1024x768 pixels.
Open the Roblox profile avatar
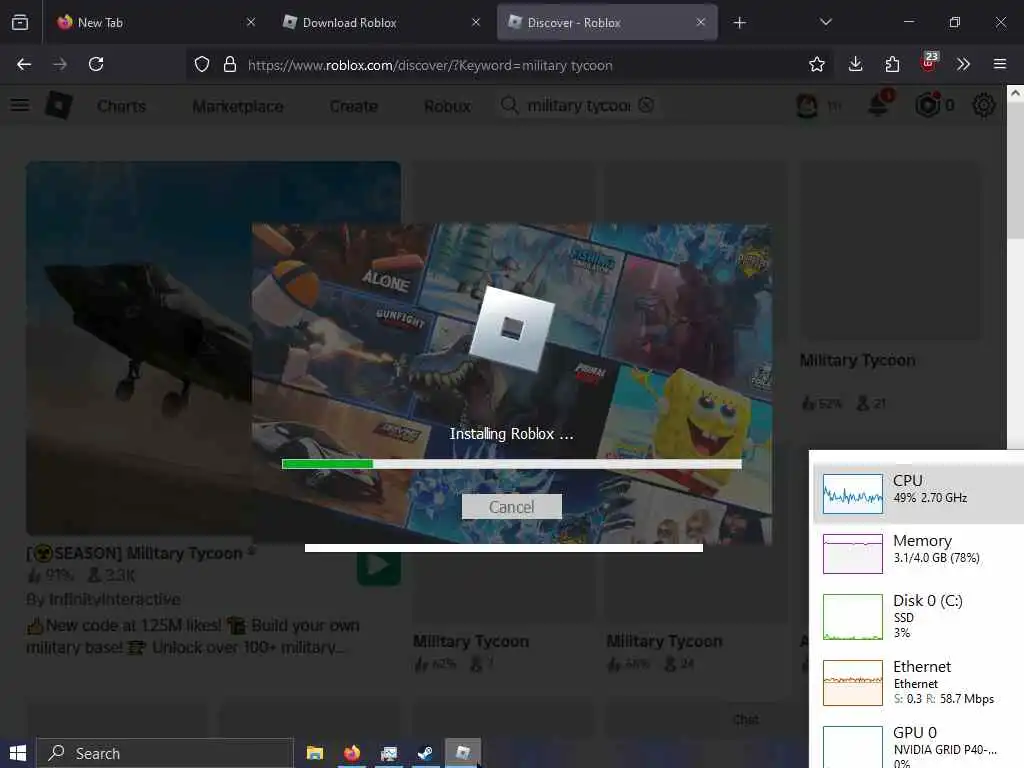point(807,105)
